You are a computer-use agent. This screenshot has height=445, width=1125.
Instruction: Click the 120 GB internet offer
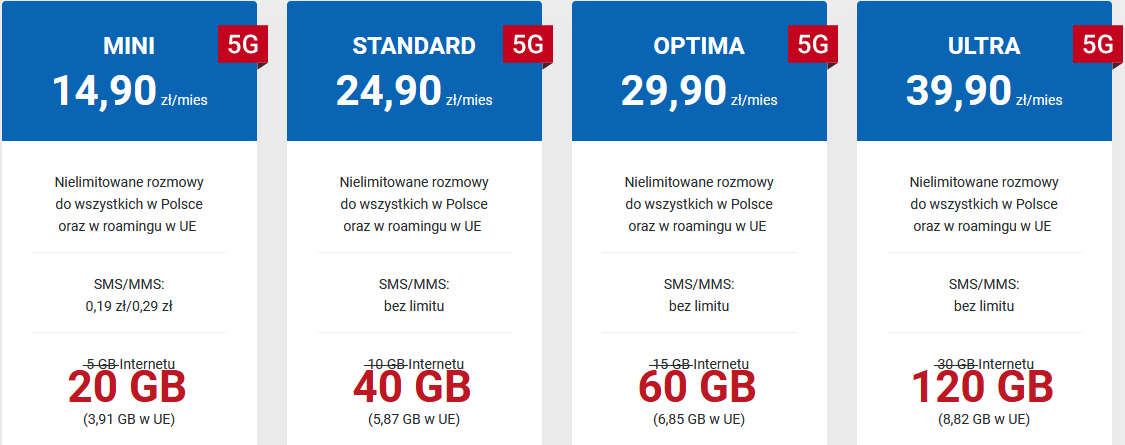982,388
